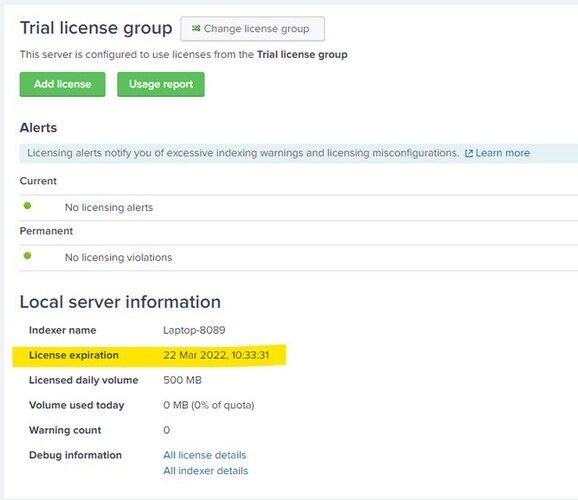Click the Alerts section heading

point(38,128)
